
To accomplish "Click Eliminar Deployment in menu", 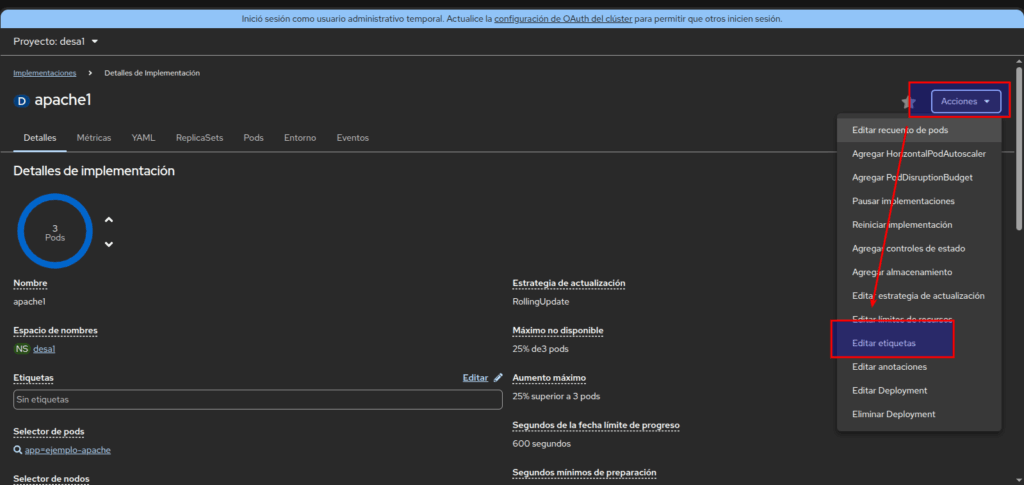I will click(x=893, y=414).
